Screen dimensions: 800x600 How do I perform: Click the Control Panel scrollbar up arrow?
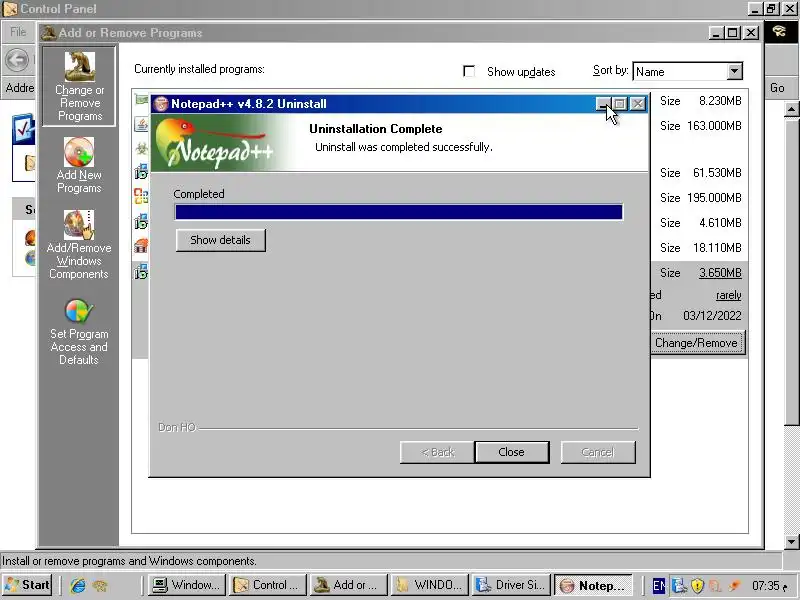(791, 109)
